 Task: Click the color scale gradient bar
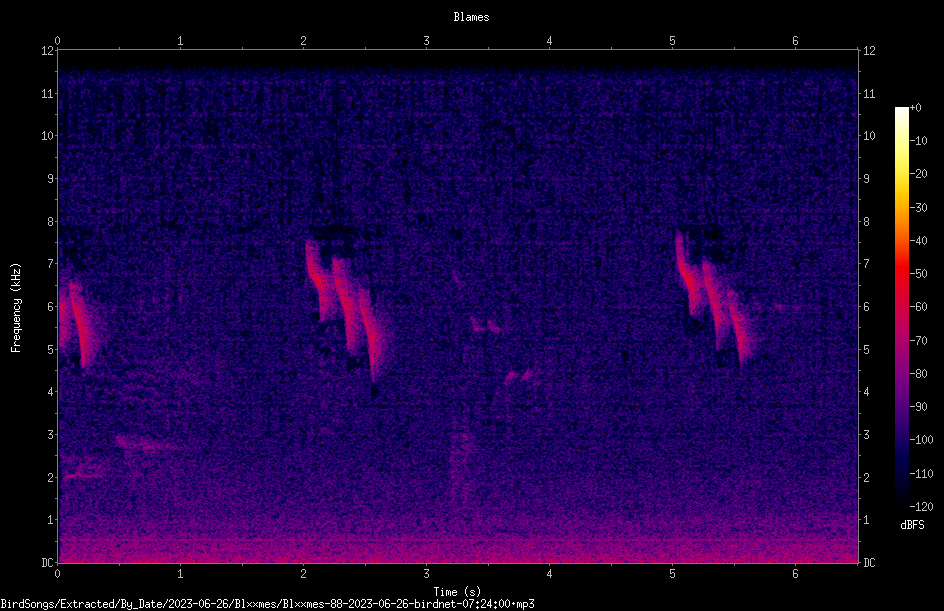click(901, 307)
